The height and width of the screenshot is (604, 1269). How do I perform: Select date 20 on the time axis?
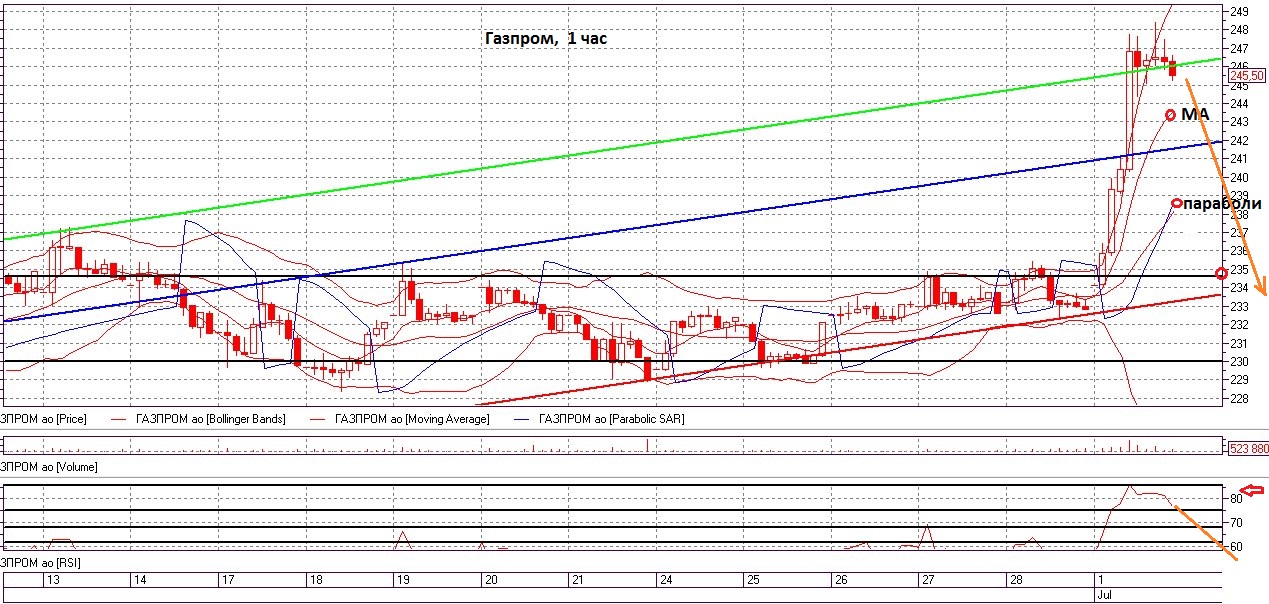[x=491, y=580]
